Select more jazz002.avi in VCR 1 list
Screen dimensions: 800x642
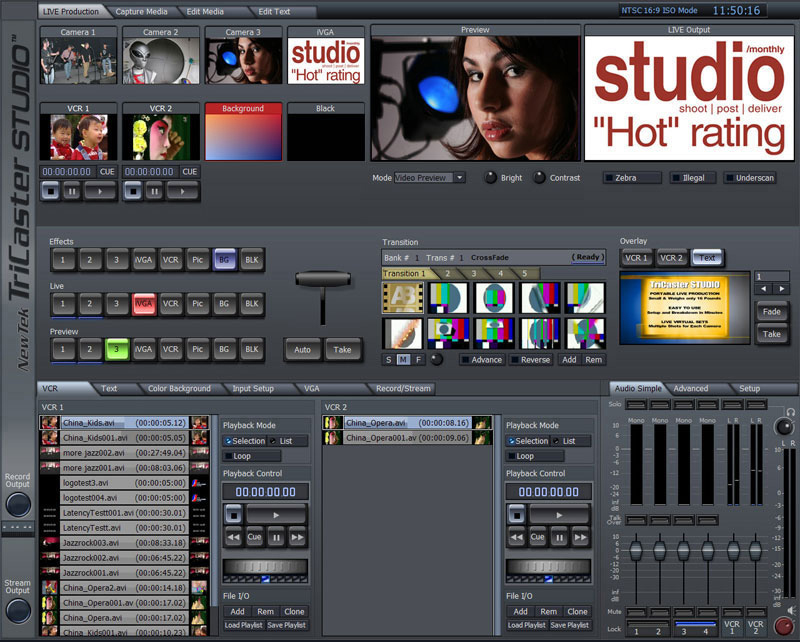click(124, 453)
